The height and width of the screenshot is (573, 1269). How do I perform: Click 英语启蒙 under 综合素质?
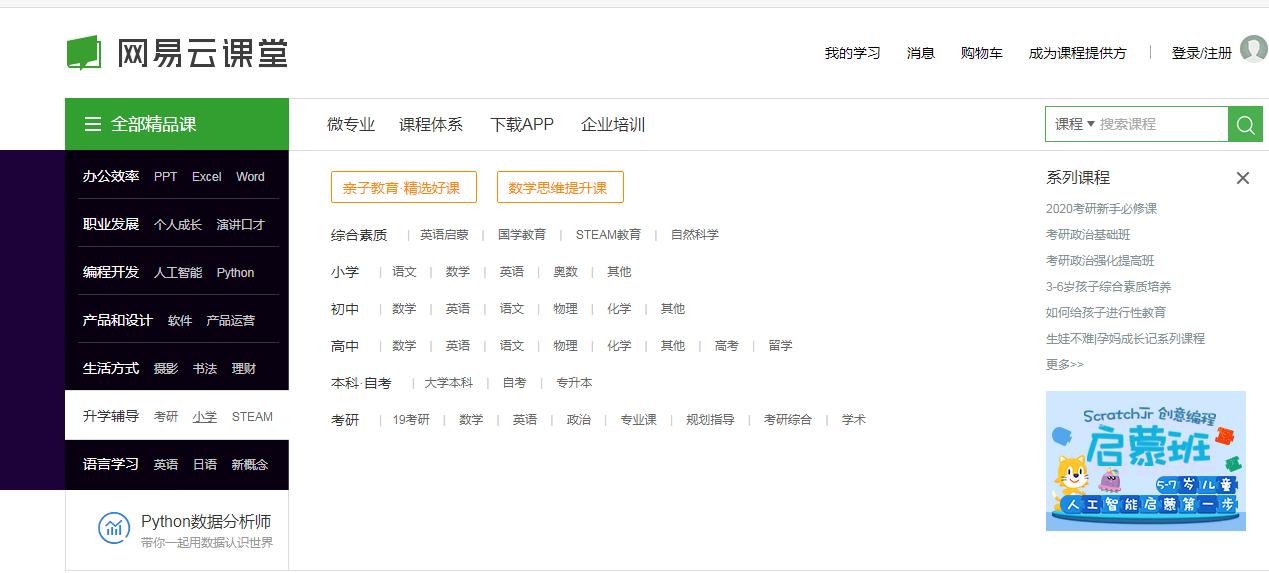444,235
